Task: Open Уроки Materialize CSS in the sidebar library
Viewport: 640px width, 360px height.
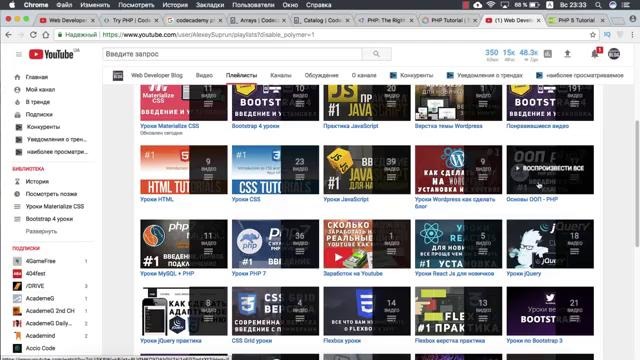Action: tap(55, 207)
